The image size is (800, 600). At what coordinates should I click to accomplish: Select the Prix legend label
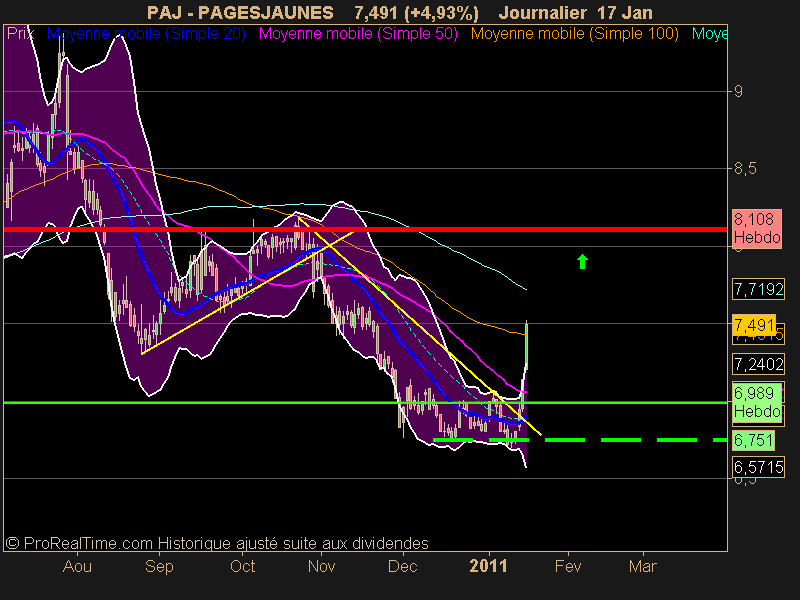click(20, 34)
